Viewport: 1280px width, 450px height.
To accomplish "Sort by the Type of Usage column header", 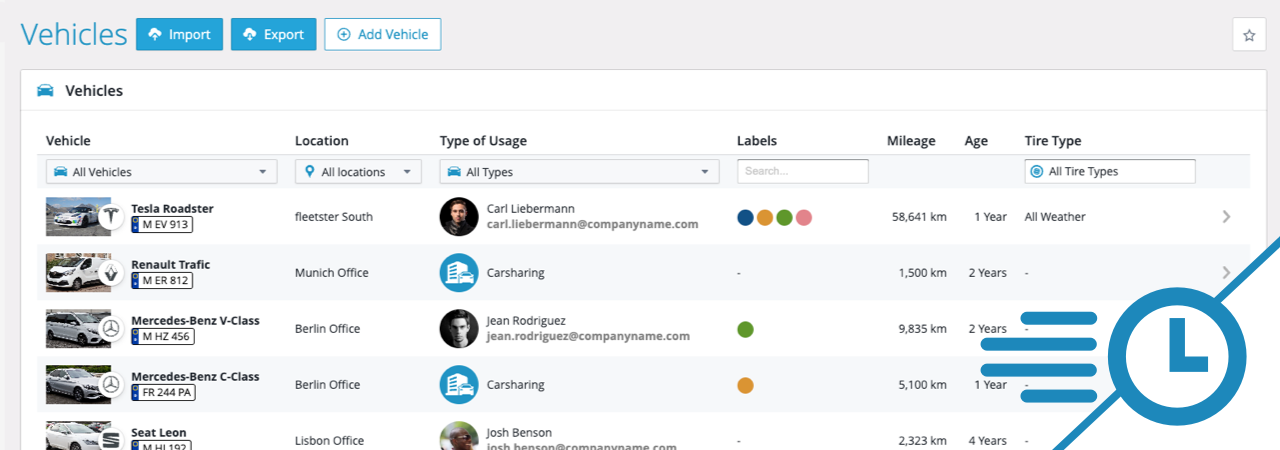I will (483, 141).
